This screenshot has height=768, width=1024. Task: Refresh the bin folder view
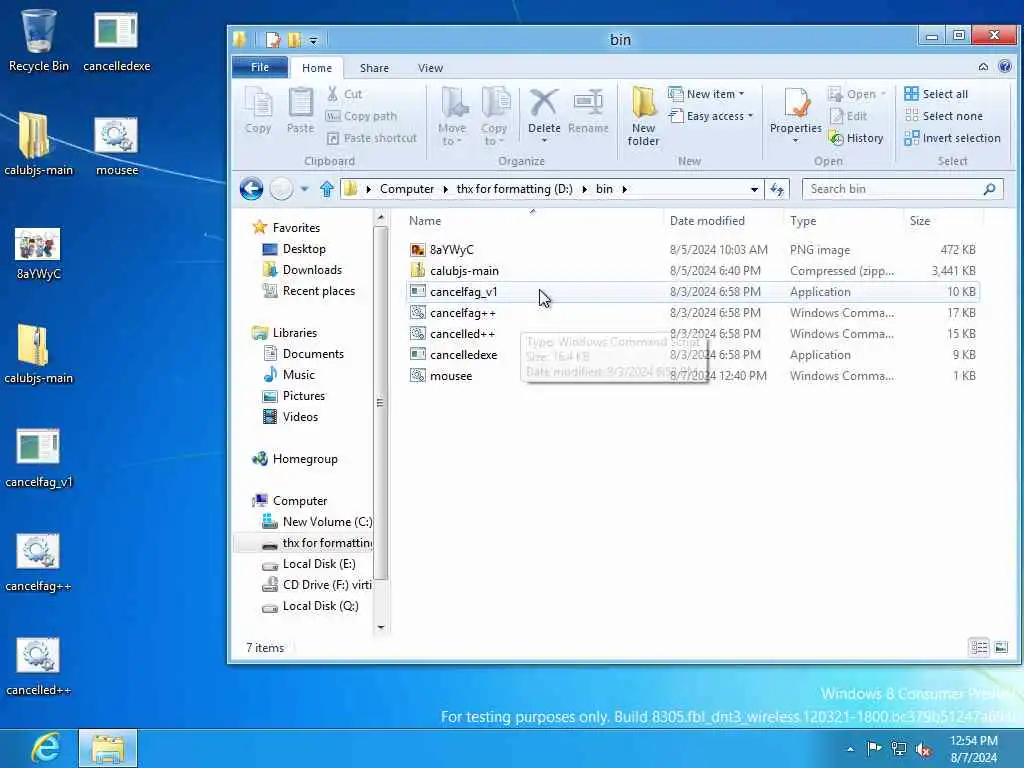pyautogui.click(x=777, y=189)
